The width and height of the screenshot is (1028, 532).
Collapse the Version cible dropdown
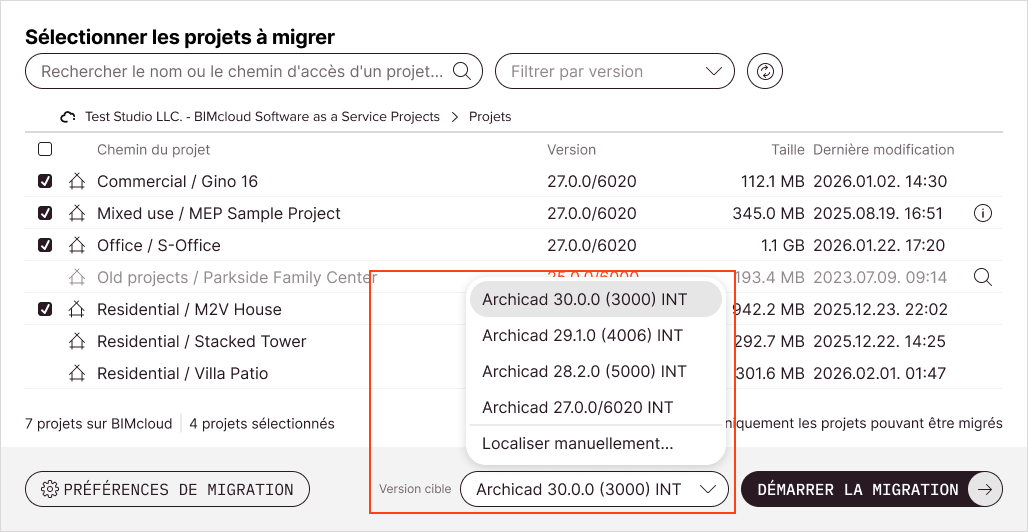click(595, 489)
